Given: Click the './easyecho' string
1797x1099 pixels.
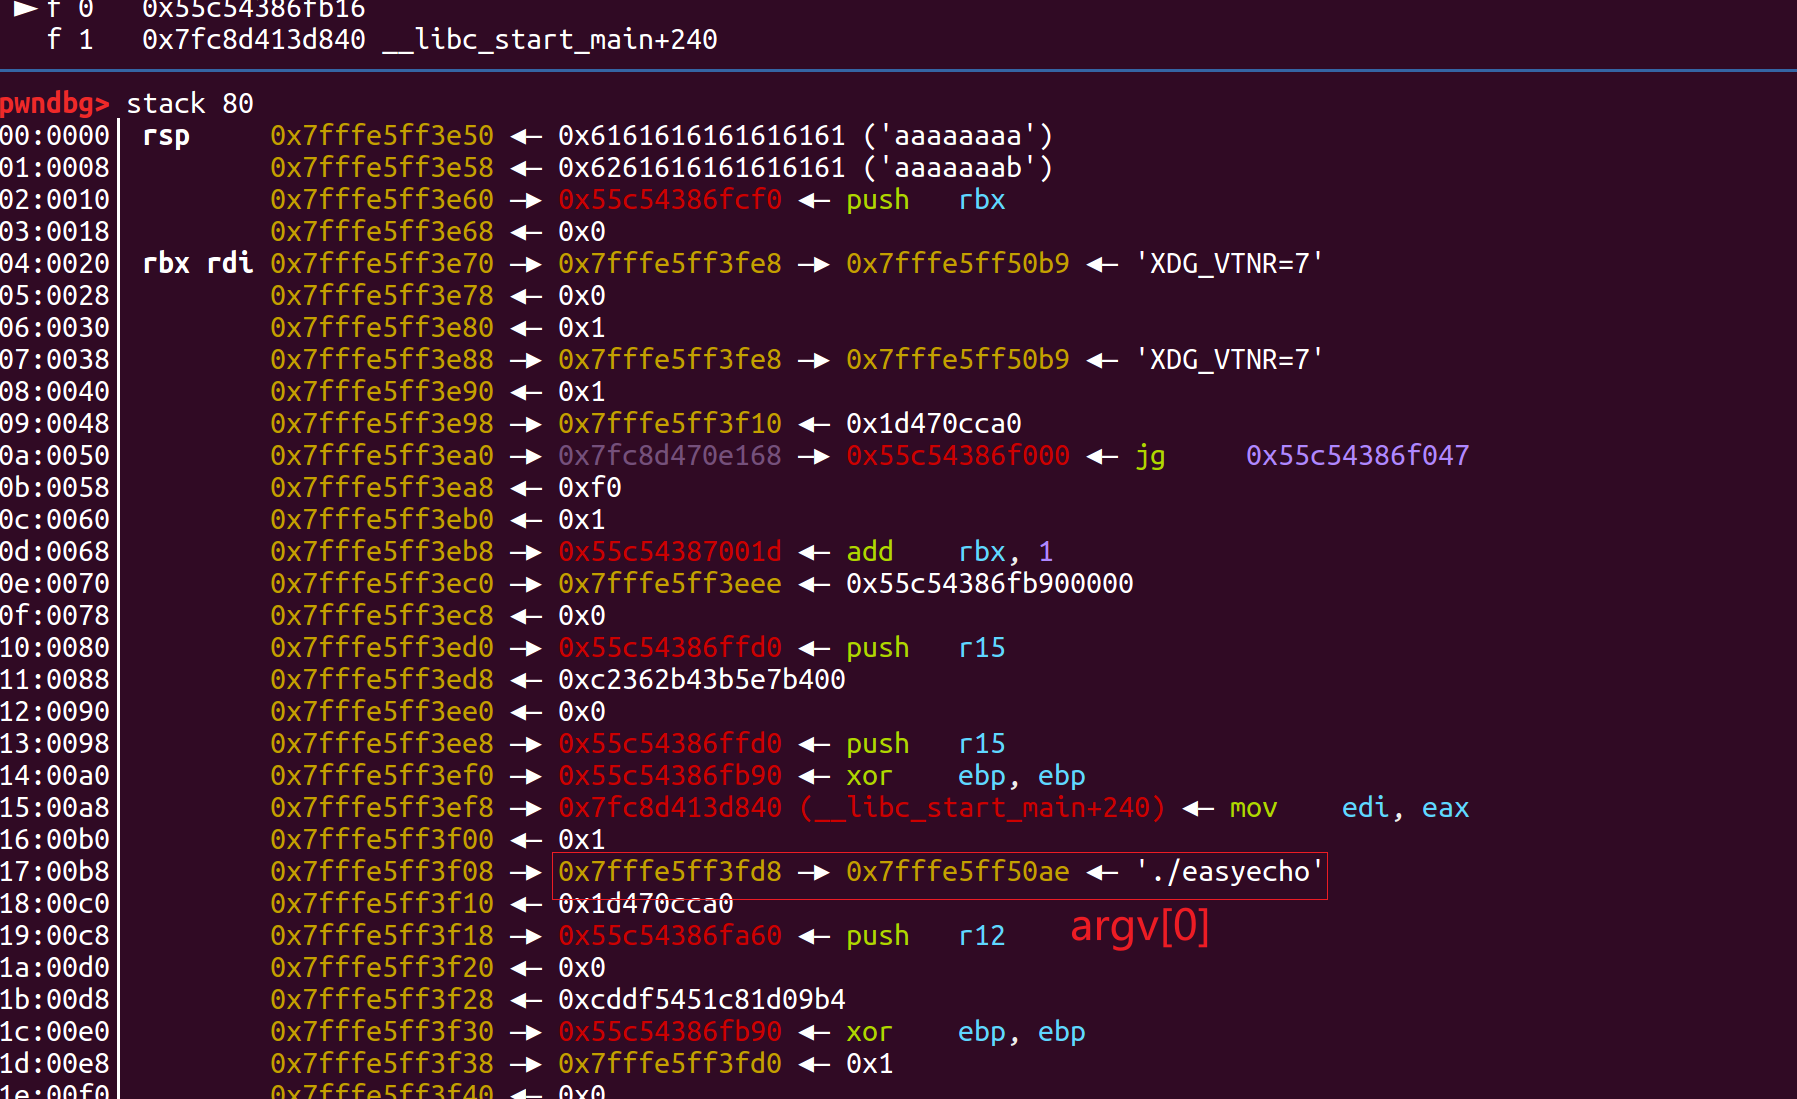Looking at the screenshot, I should point(1230,871).
